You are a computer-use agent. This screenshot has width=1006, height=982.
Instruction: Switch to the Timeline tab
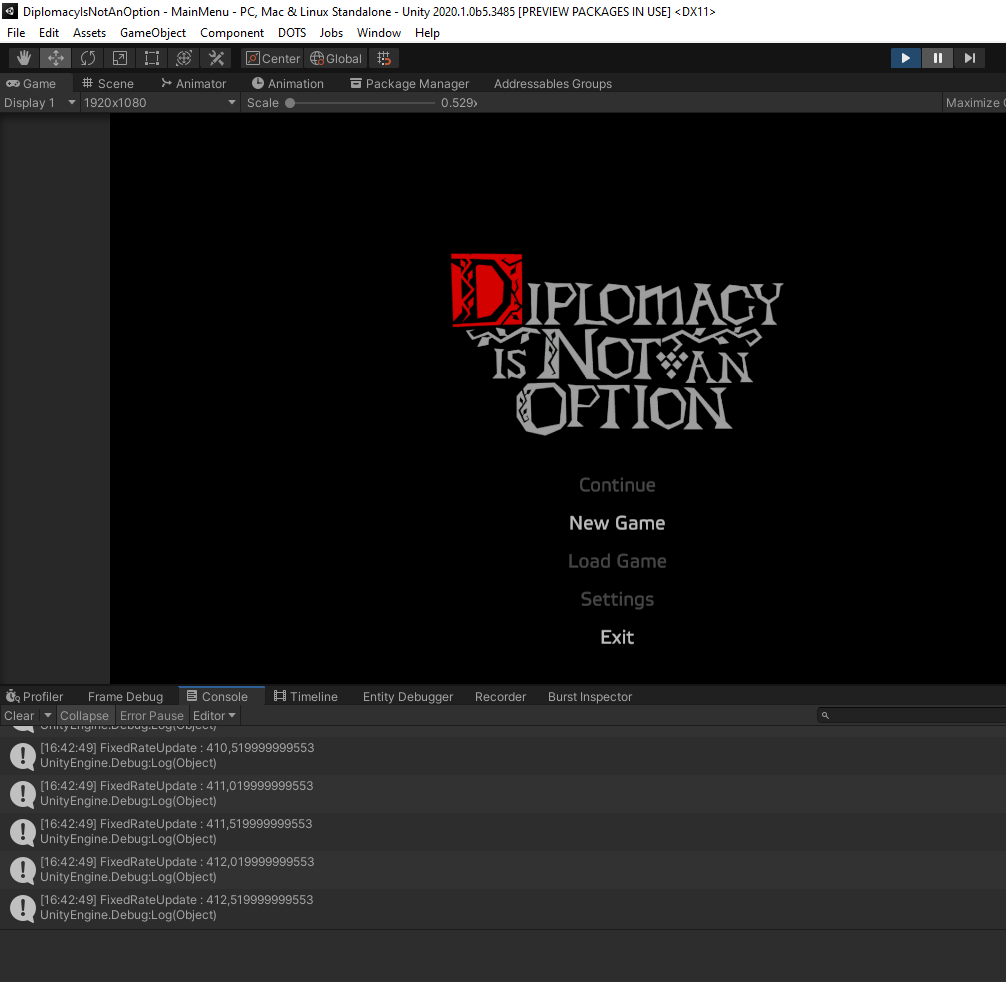point(306,696)
